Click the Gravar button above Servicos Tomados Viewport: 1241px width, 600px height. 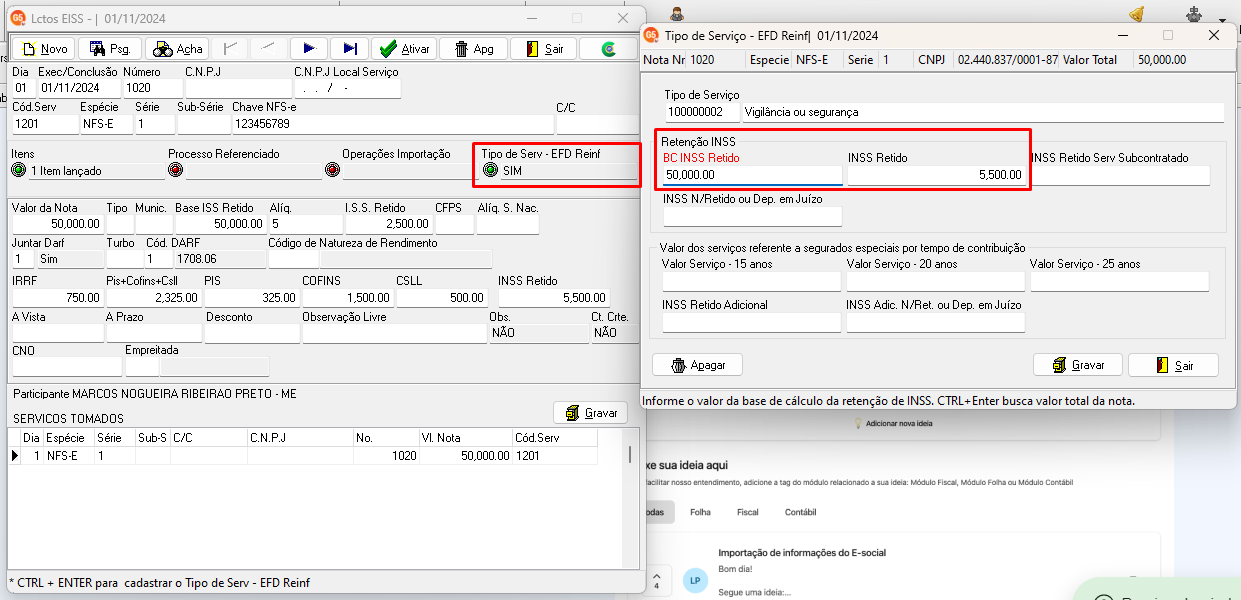pos(590,412)
